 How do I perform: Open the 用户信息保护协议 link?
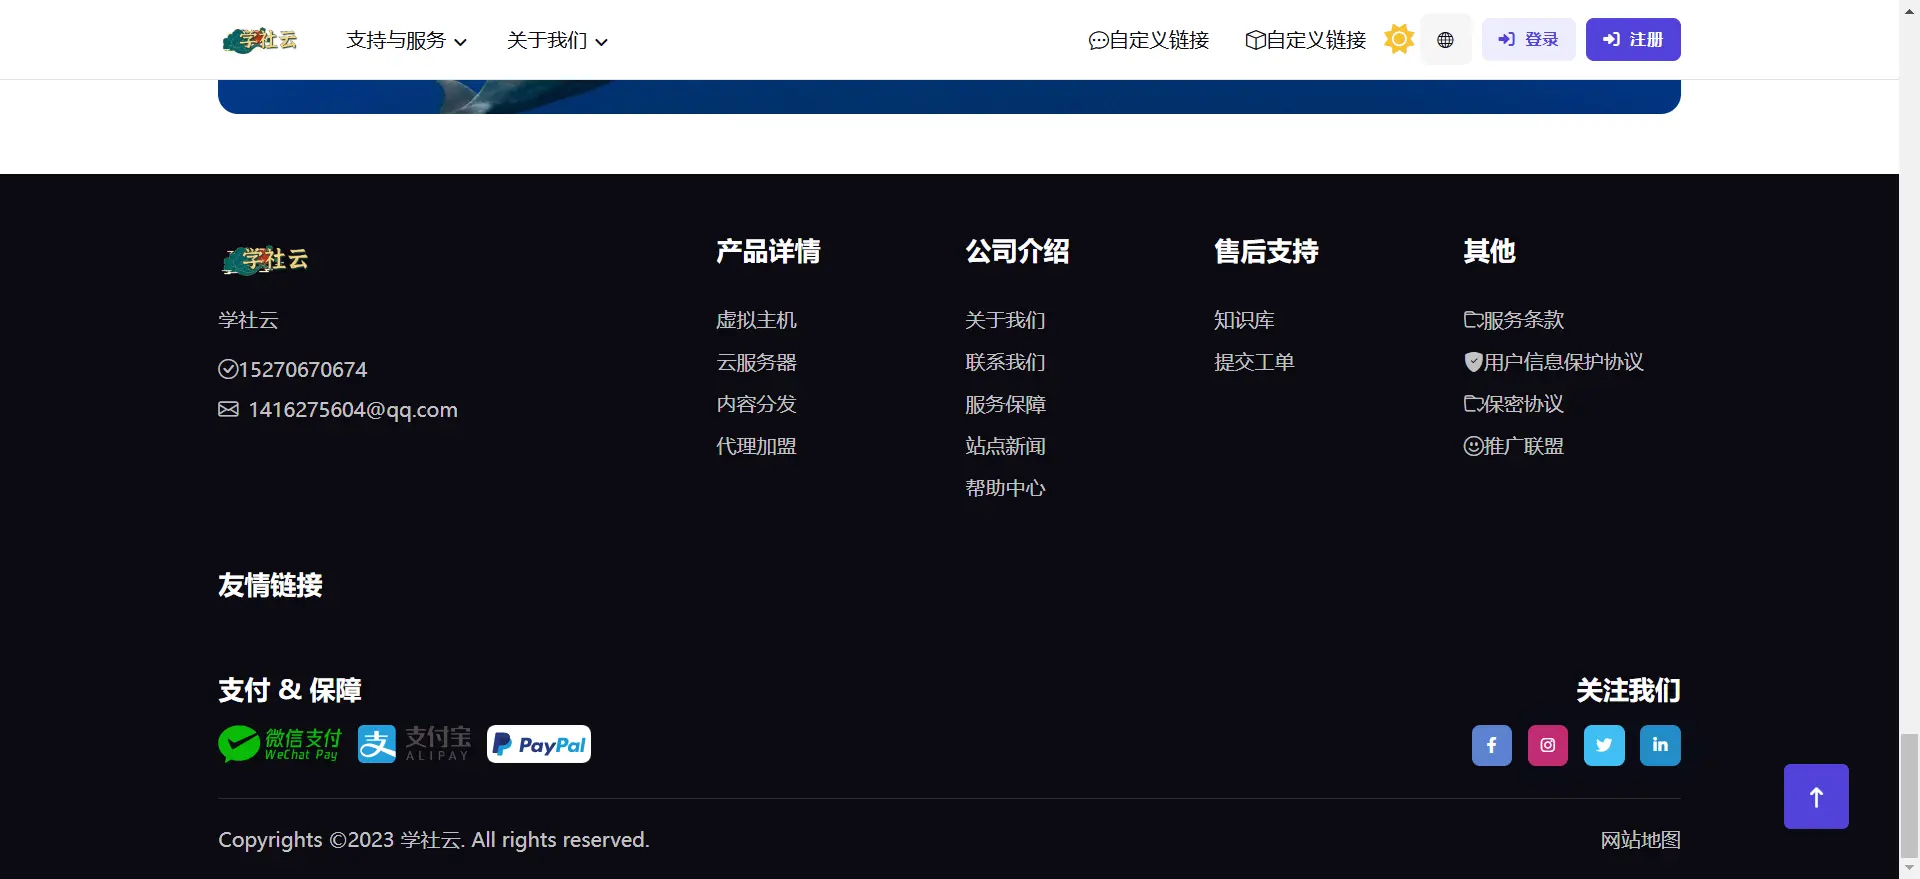pyautogui.click(x=1553, y=362)
